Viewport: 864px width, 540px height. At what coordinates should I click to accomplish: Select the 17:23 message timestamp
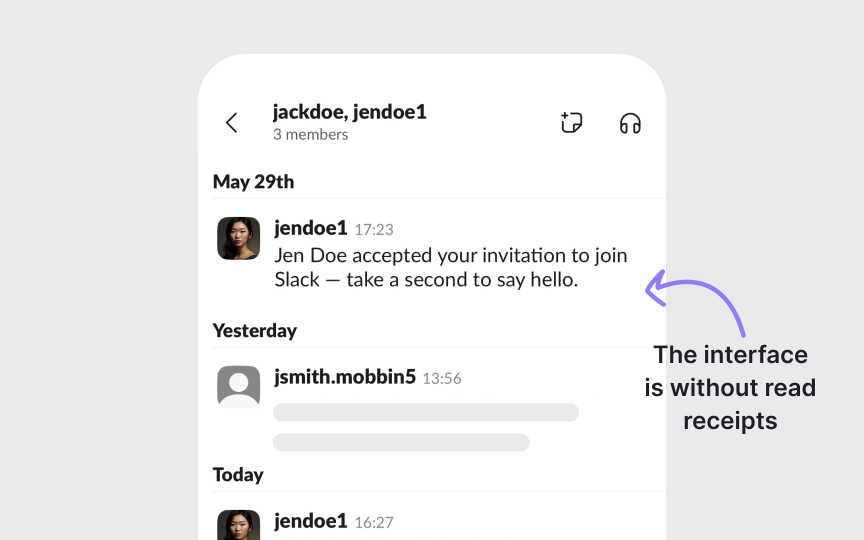pyautogui.click(x=374, y=230)
